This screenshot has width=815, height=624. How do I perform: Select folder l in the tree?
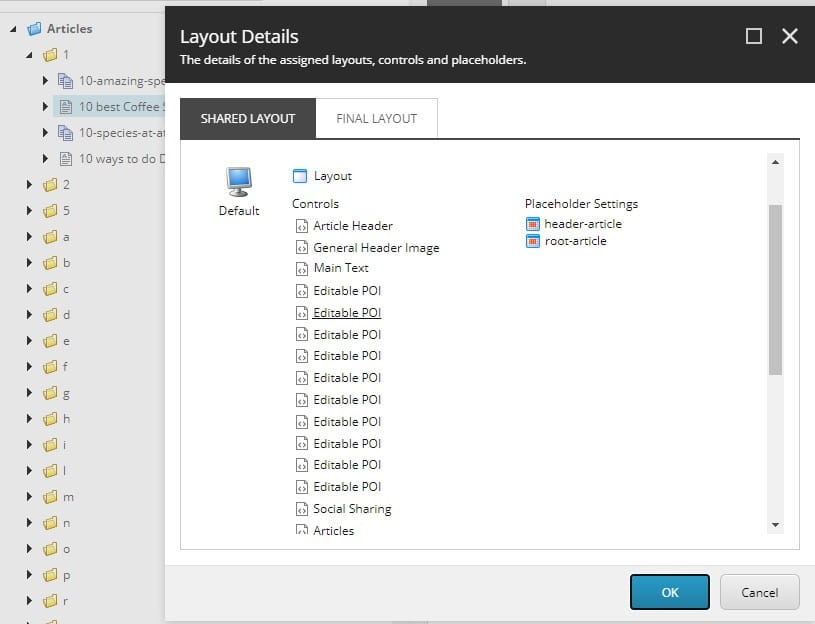coord(64,471)
